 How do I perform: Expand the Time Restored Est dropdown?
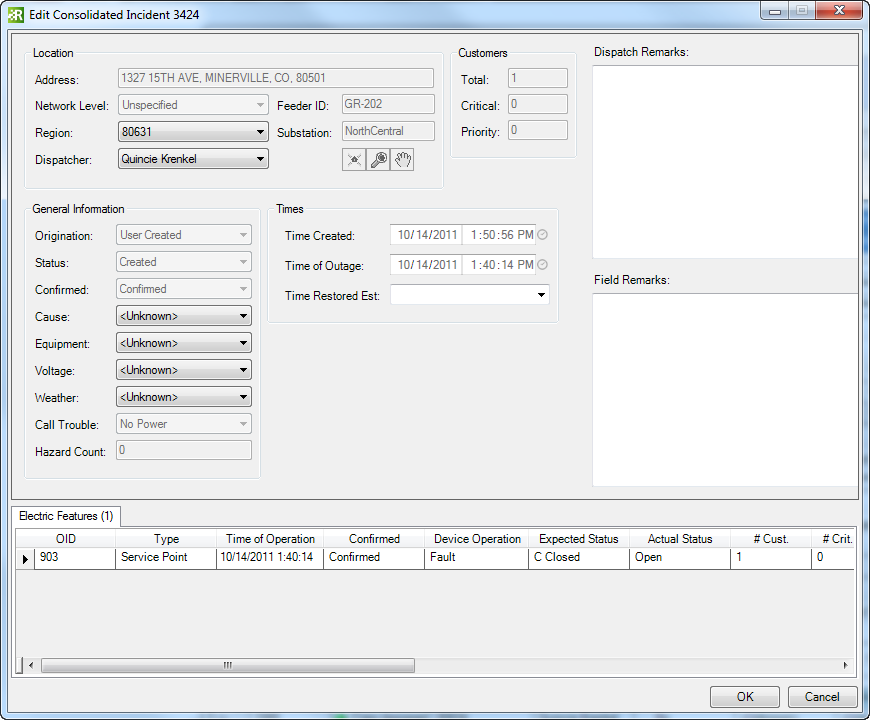click(x=541, y=295)
